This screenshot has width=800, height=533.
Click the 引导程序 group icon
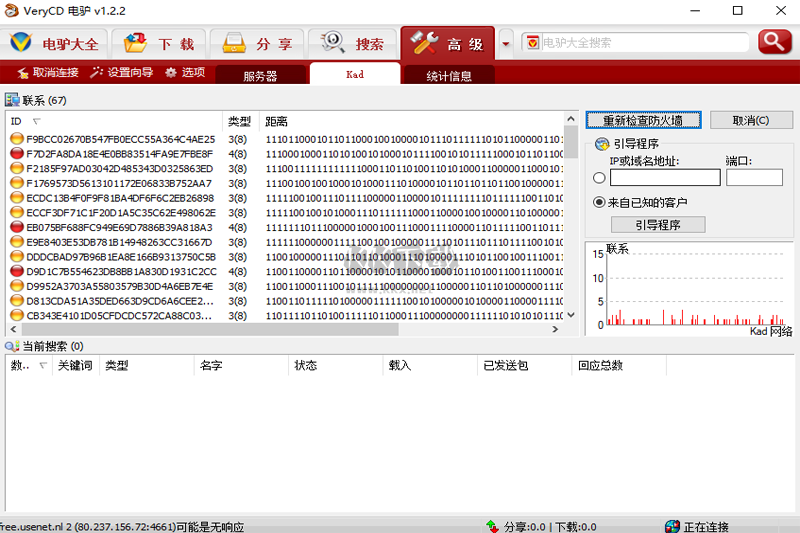click(x=602, y=144)
